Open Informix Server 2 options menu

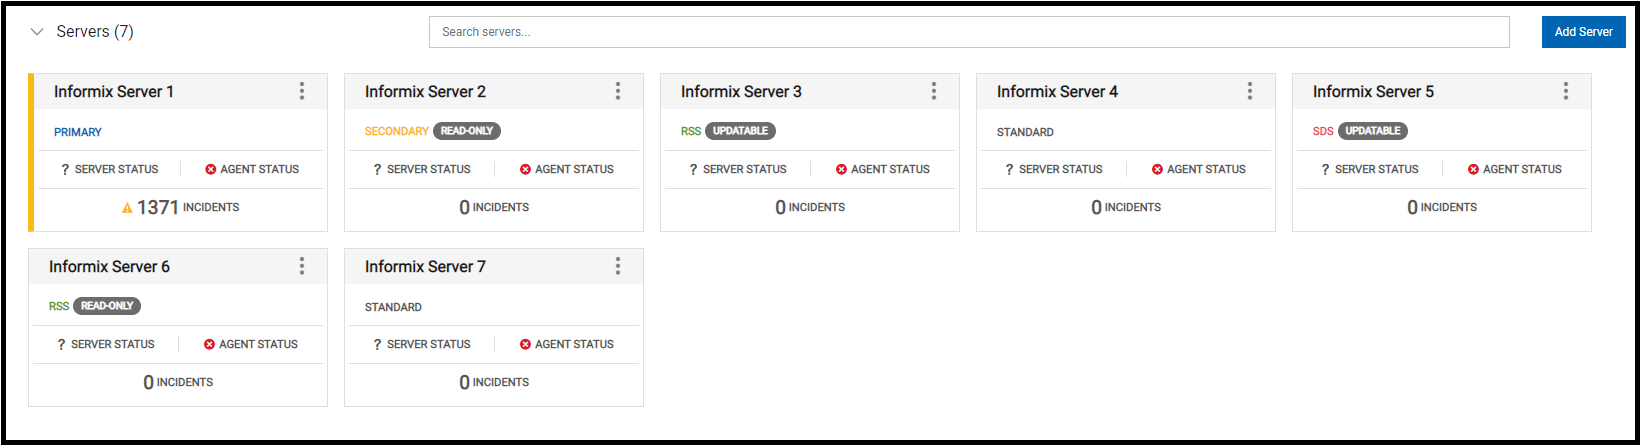pyautogui.click(x=618, y=91)
